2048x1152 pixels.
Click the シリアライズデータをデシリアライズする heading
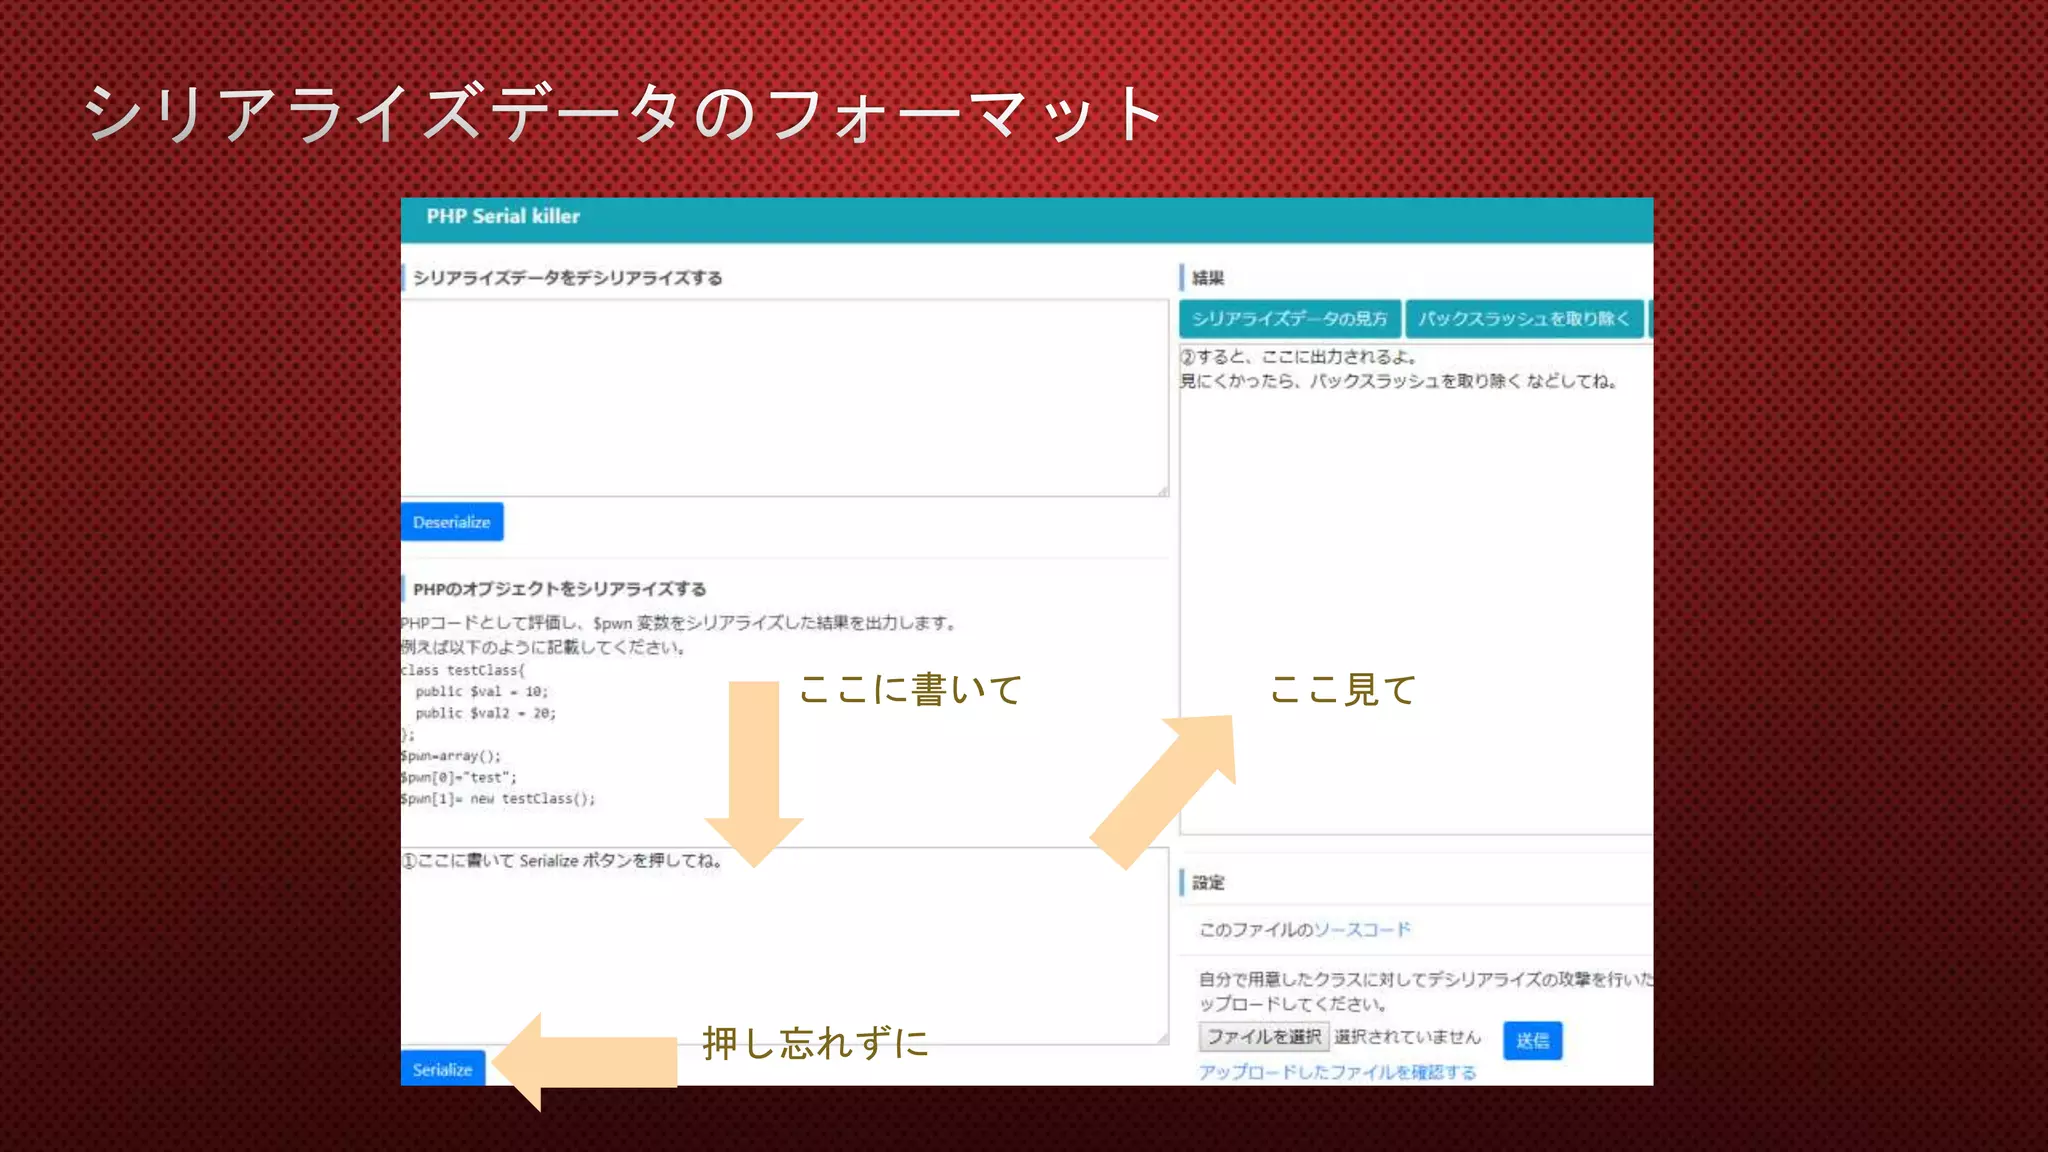[567, 278]
